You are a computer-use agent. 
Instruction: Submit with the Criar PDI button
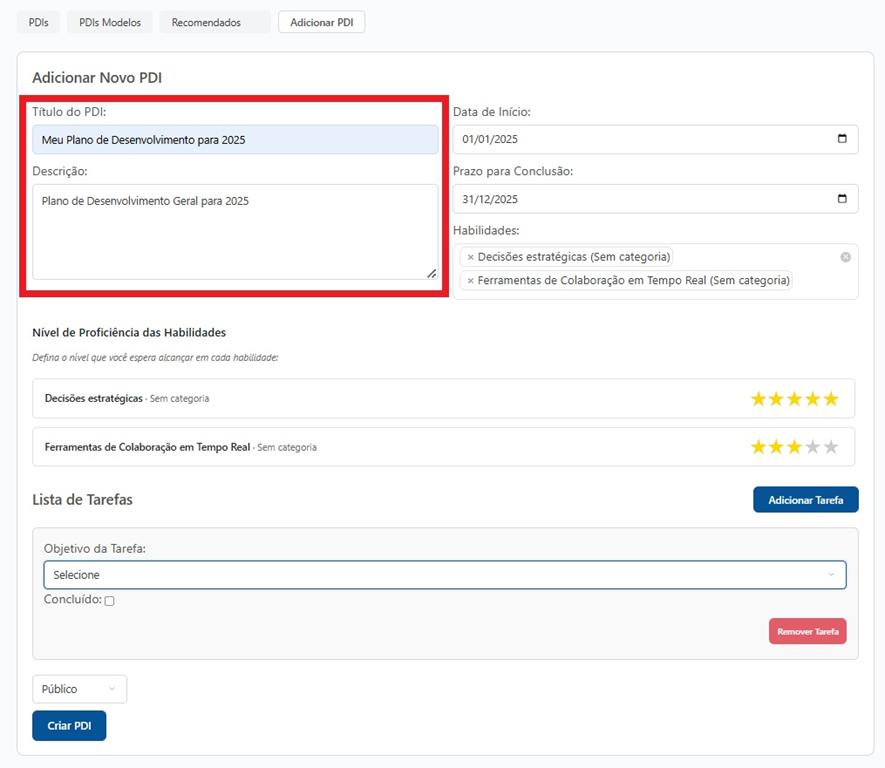(69, 725)
